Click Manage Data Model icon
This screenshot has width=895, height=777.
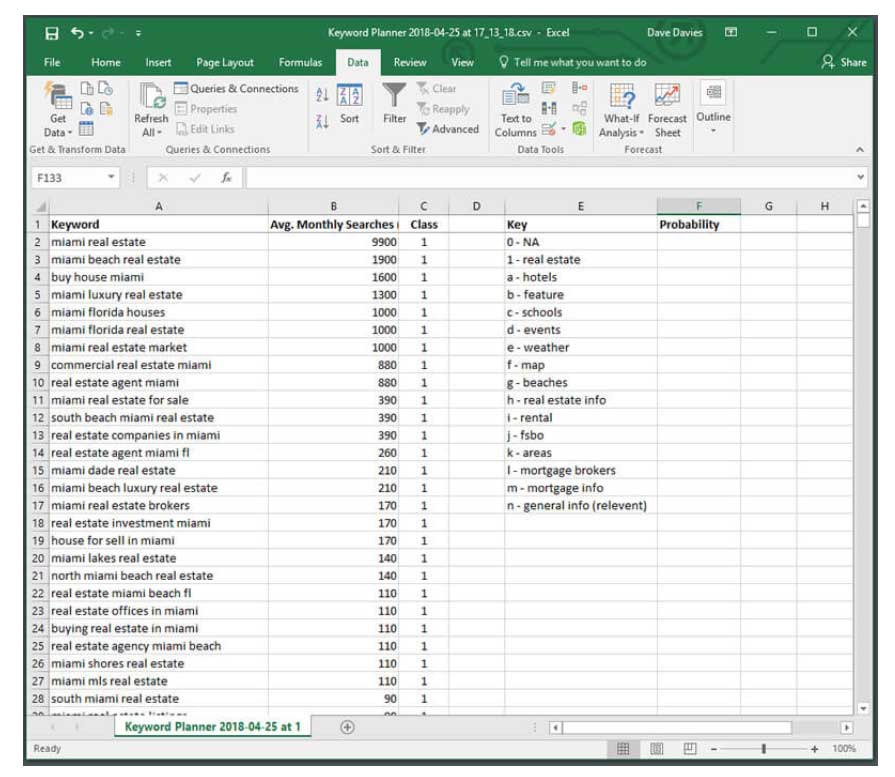tap(579, 129)
